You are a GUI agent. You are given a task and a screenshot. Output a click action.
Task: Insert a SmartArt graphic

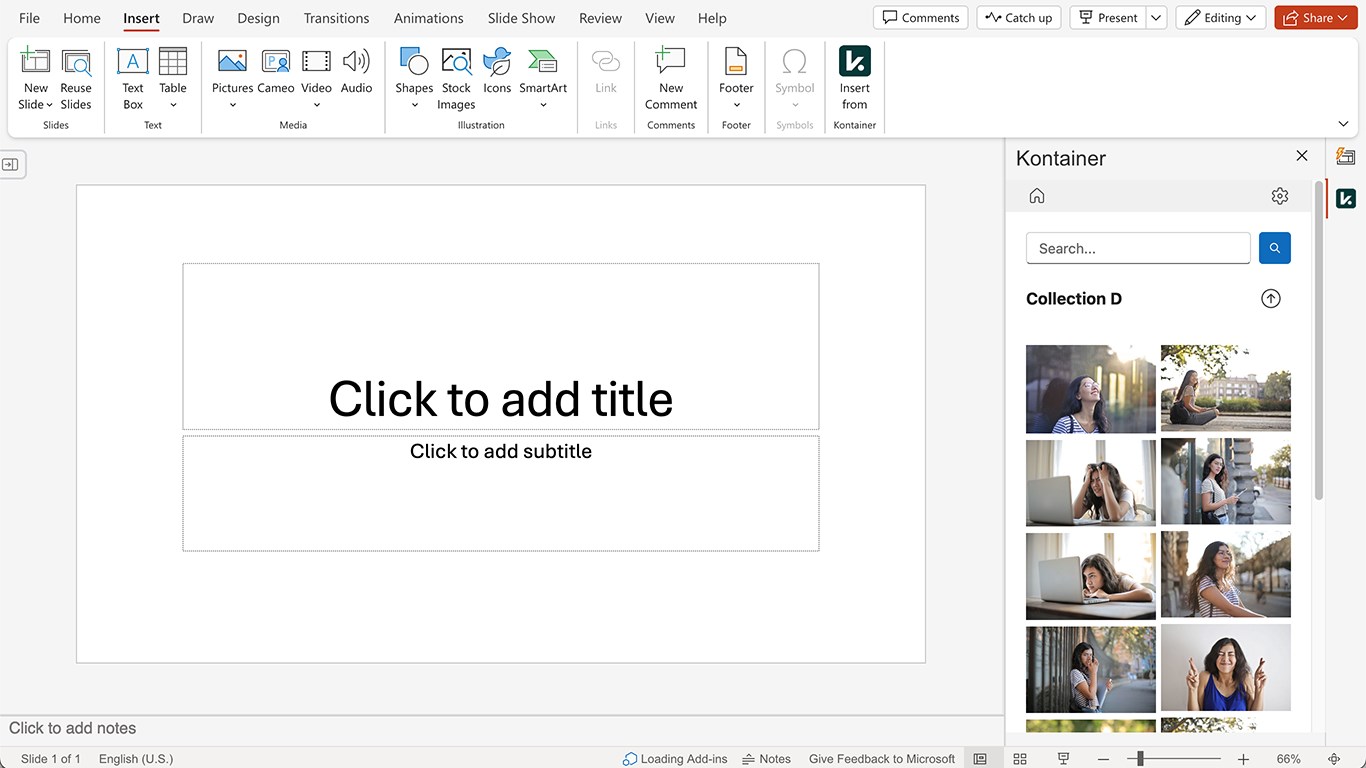click(543, 79)
